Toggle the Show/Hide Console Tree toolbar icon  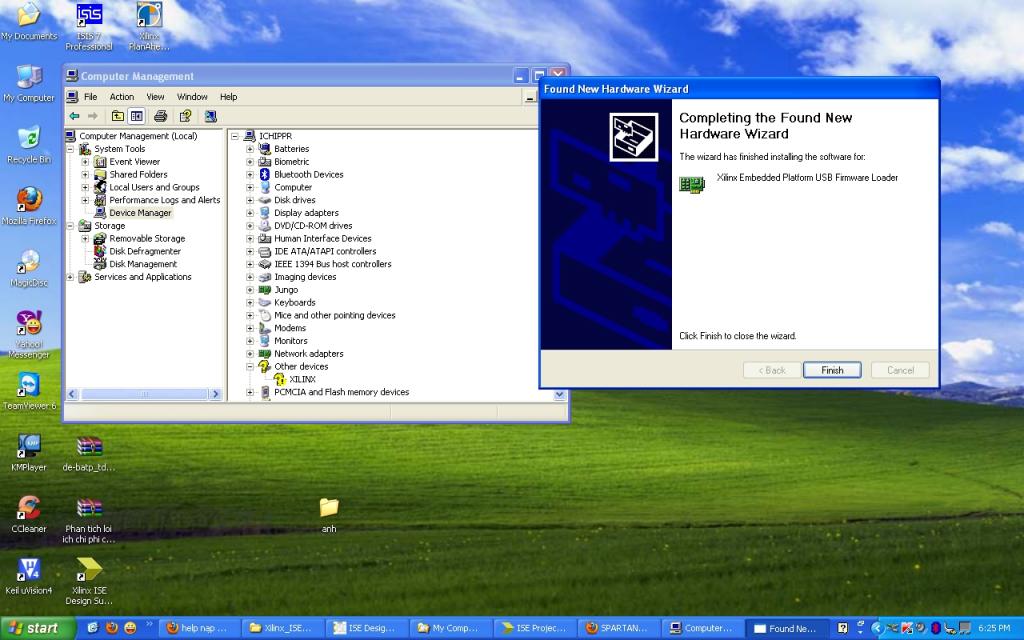(136, 116)
